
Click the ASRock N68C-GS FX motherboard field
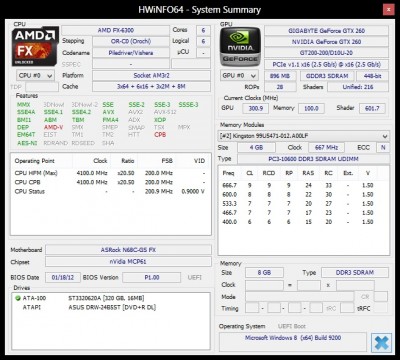128,250
